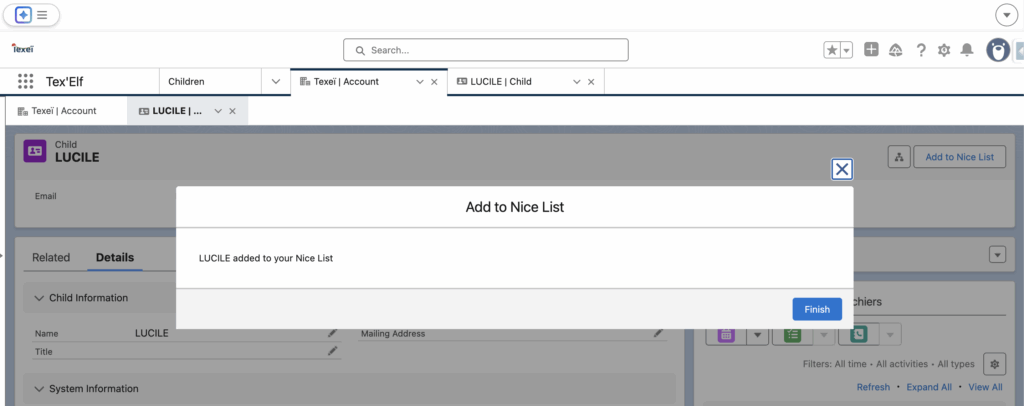The width and height of the screenshot is (1024, 406).
Task: Open the Trailhead guidance icon
Action: tap(896, 50)
